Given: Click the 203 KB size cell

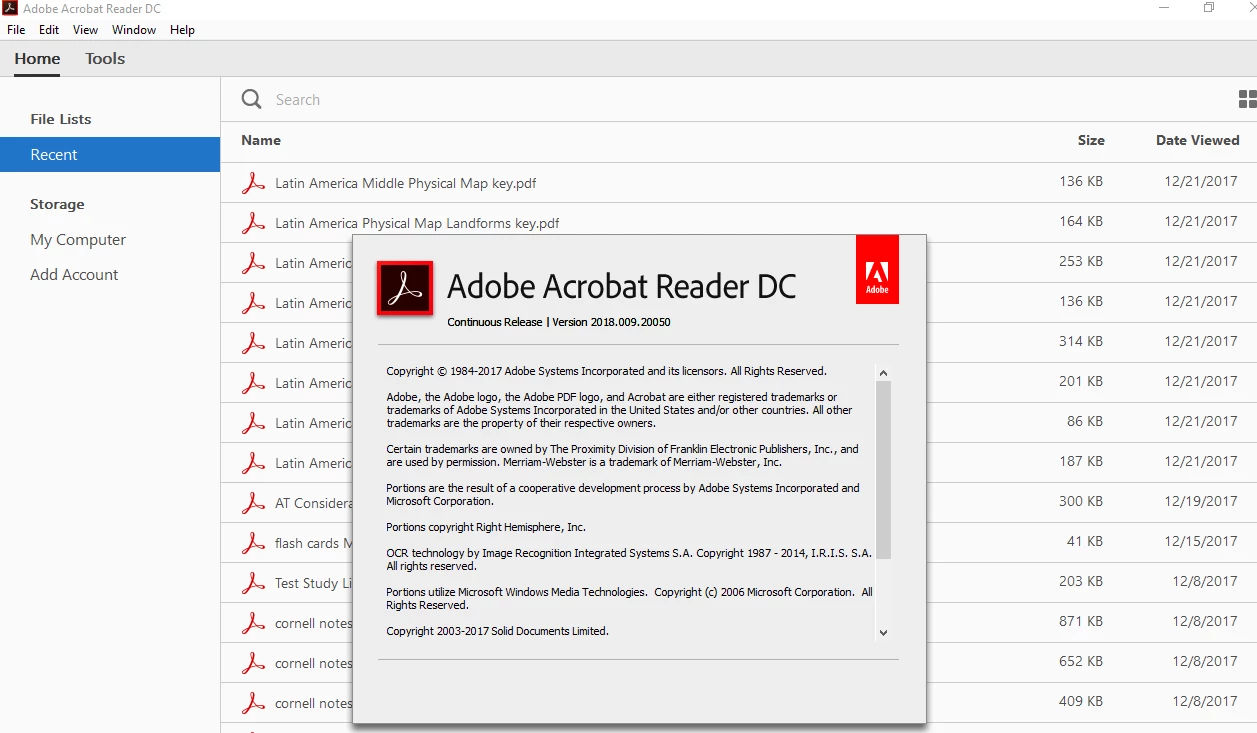Looking at the screenshot, I should pos(1081,581).
